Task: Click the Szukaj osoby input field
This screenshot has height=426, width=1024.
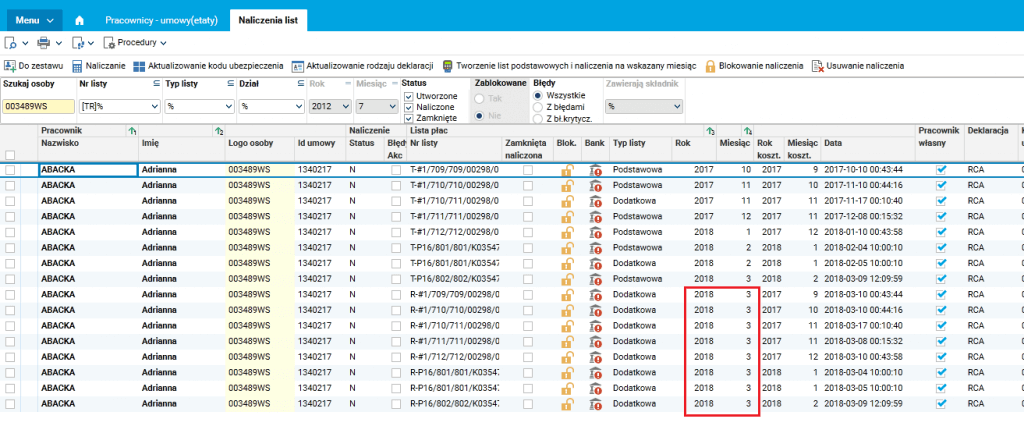Action: (39, 106)
